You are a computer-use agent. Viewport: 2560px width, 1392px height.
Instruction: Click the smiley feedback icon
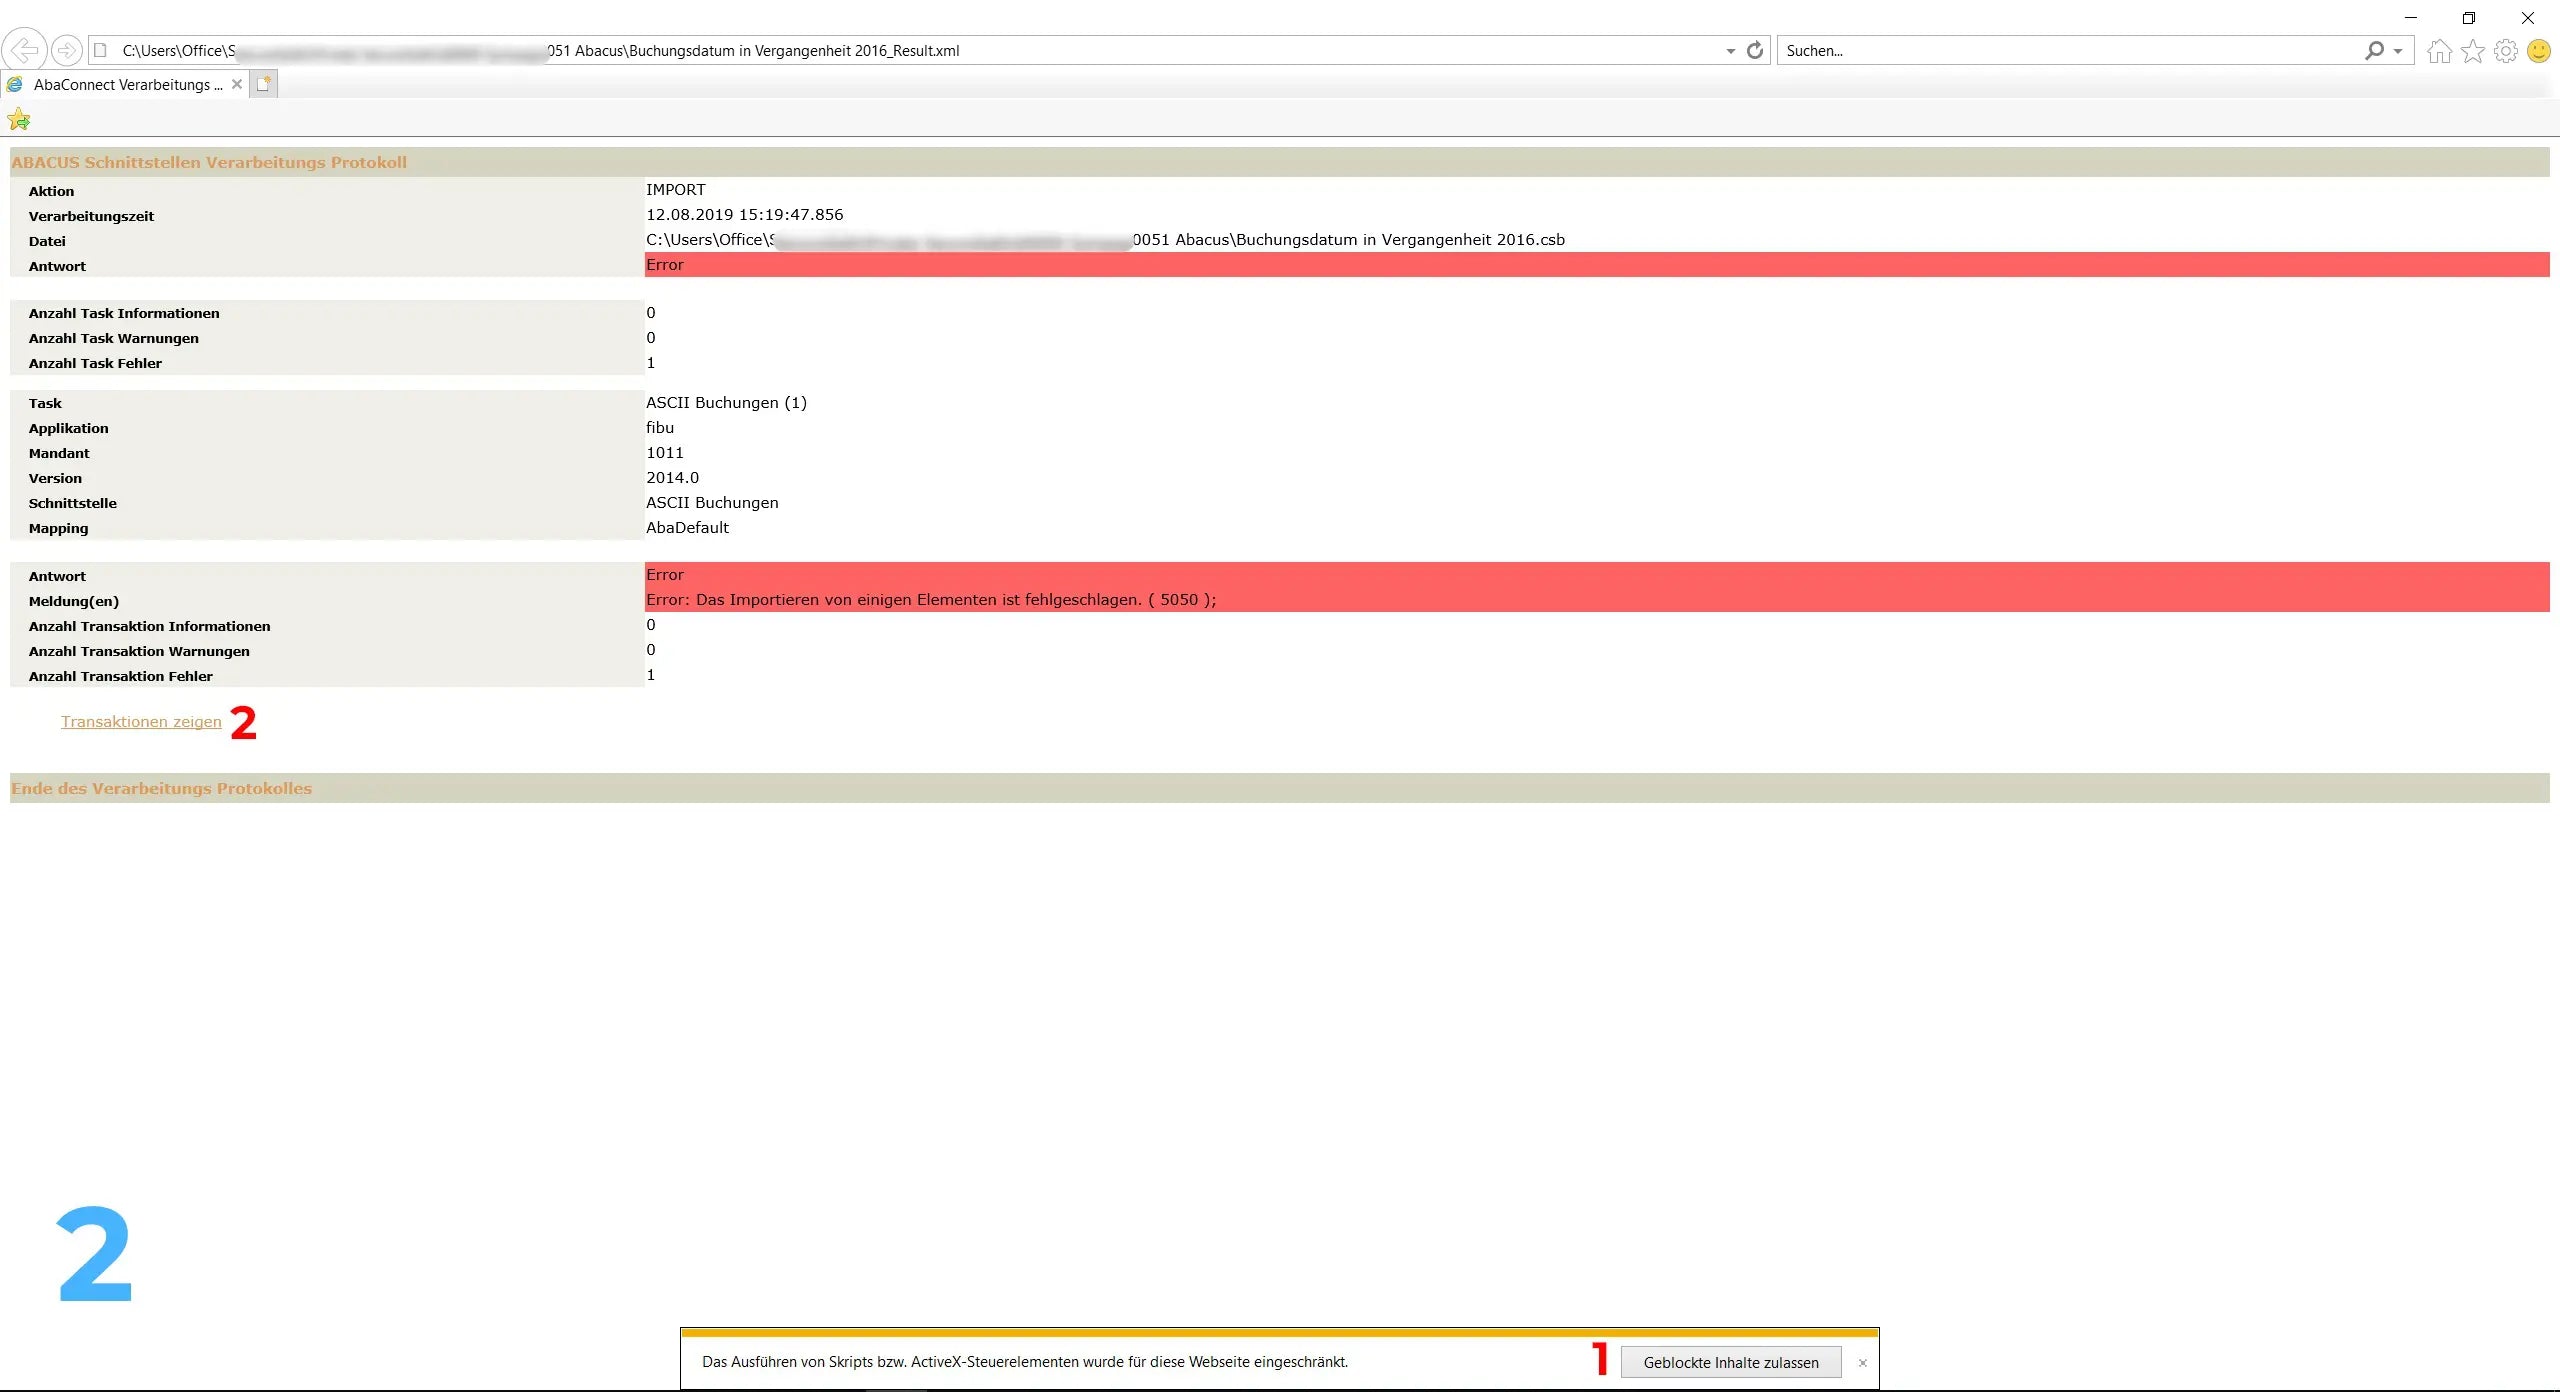click(x=2539, y=51)
